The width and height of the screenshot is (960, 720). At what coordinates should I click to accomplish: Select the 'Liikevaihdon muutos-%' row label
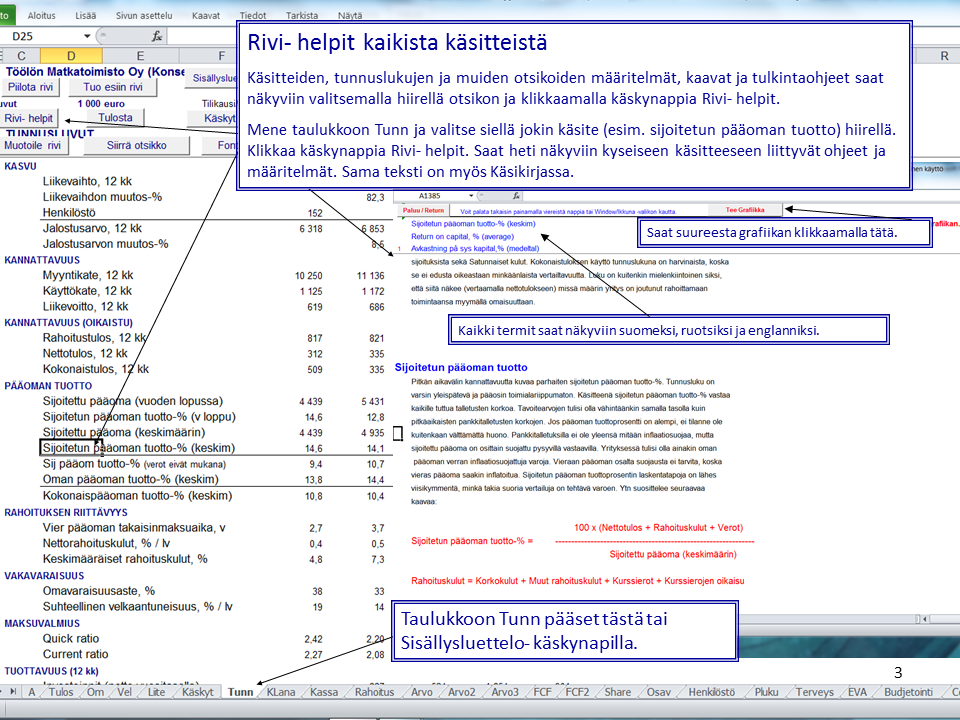[102, 197]
